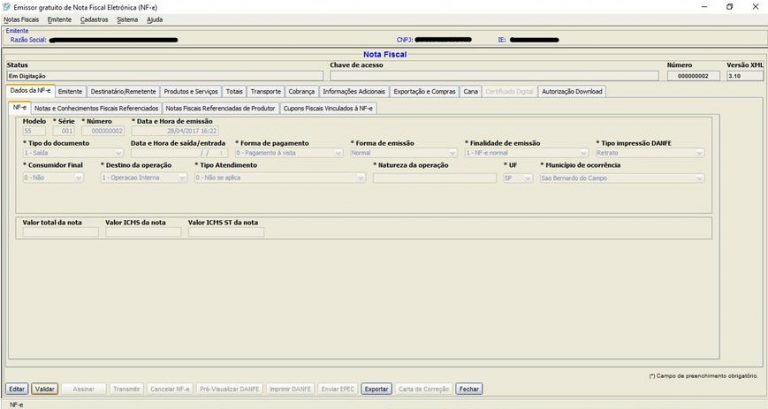Select the NF-e sub-tab
The width and height of the screenshot is (768, 409).
[x=20, y=107]
